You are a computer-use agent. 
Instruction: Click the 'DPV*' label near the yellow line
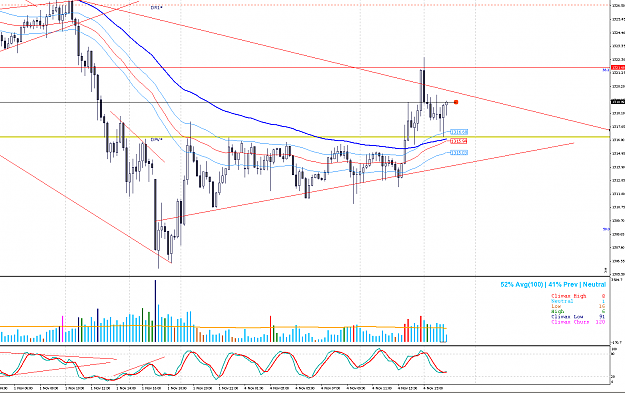point(156,140)
